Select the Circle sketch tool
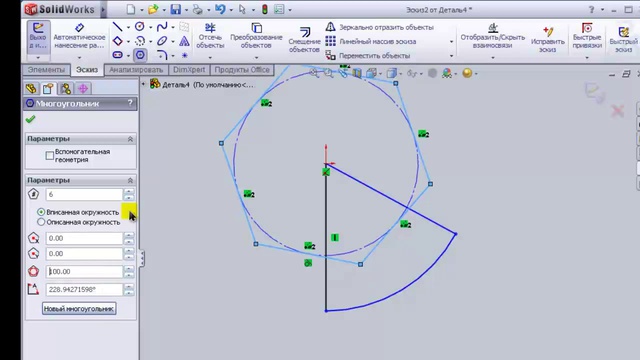640x360 pixels. (140, 27)
